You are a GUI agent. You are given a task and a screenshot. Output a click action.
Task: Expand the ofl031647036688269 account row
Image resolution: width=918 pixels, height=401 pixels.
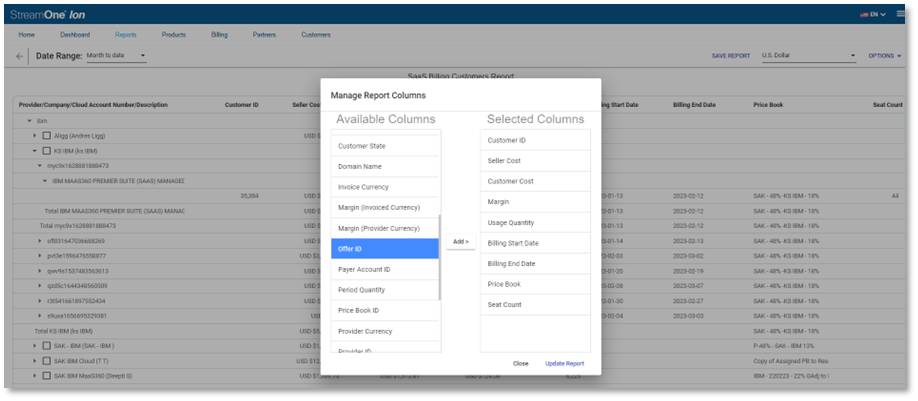(x=40, y=241)
